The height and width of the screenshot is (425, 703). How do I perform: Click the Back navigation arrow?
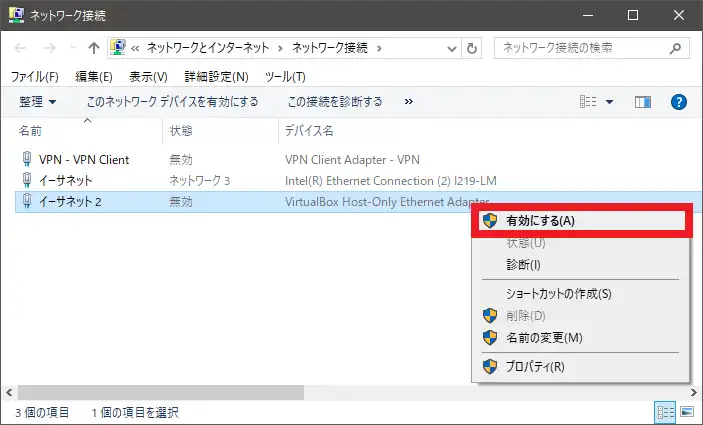click(x=20, y=48)
